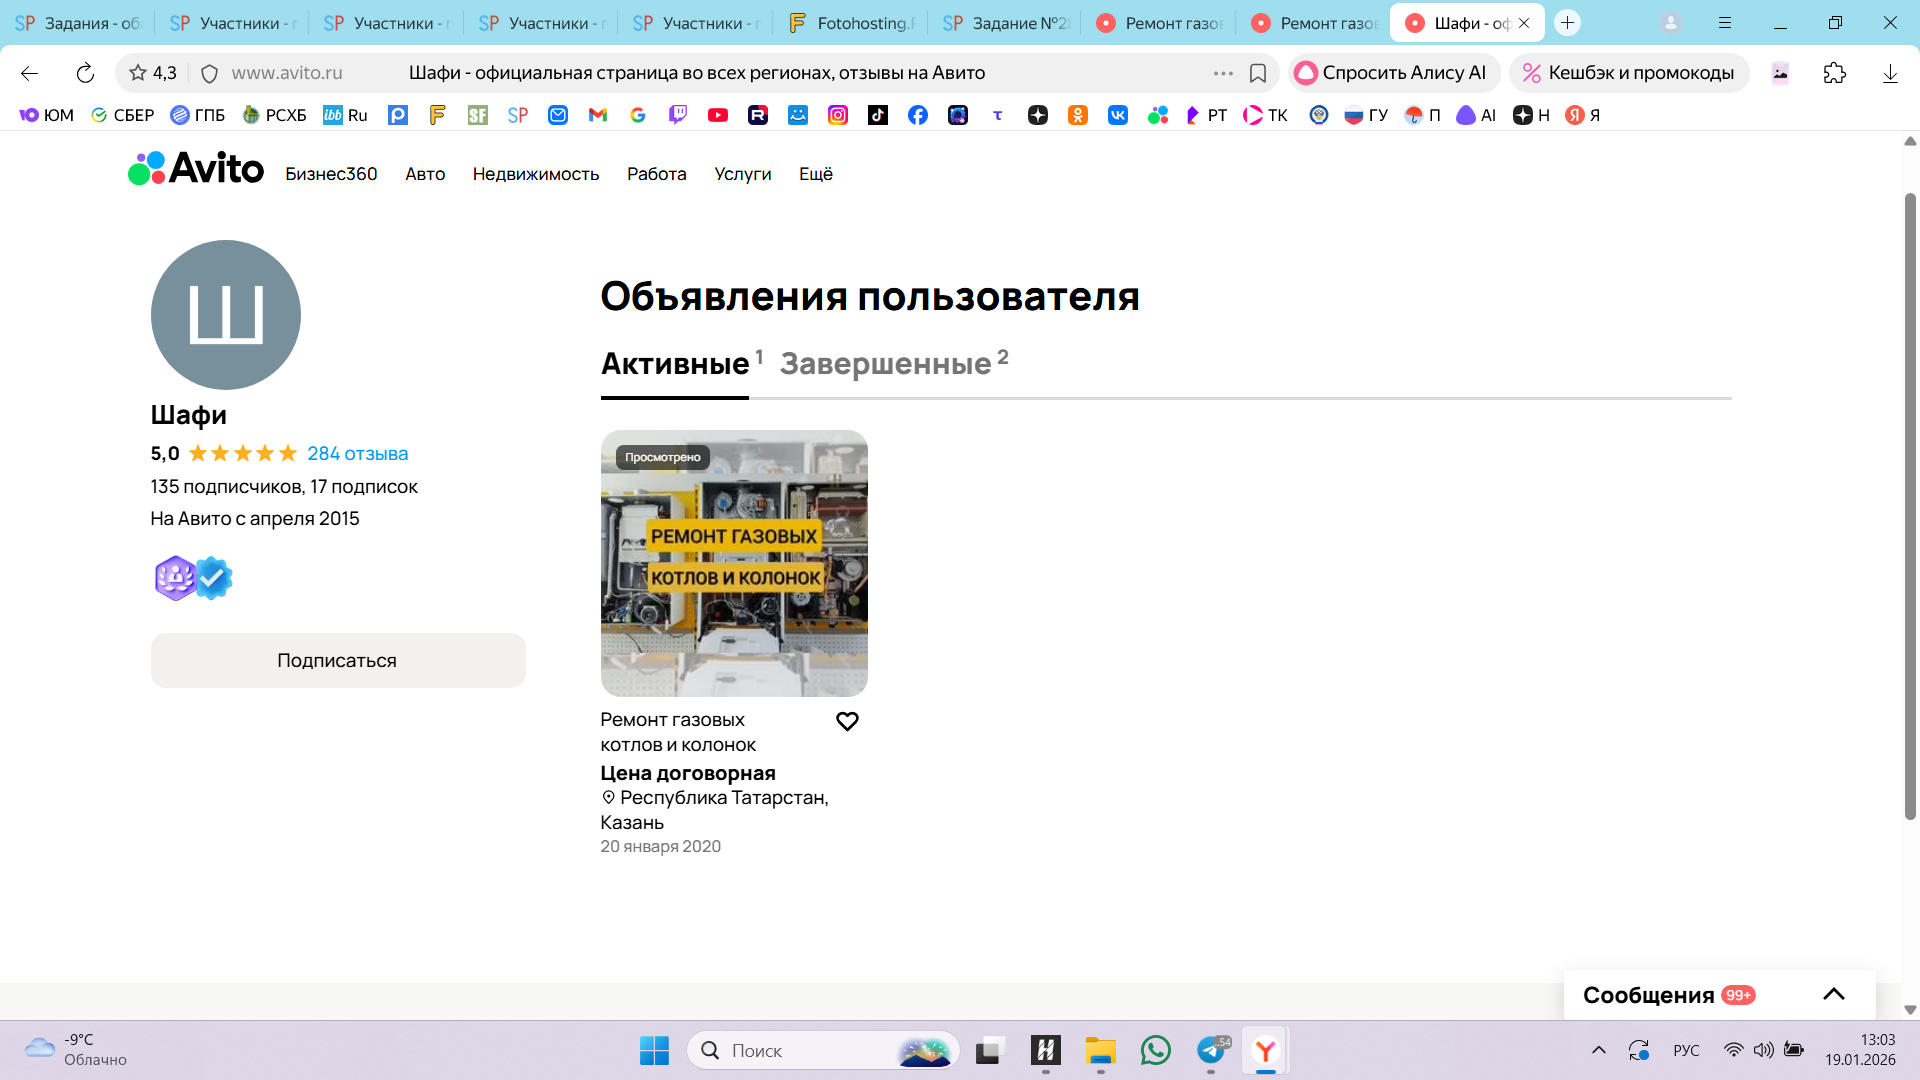The image size is (1920, 1080).
Task: Show hidden system tray icons
Action: point(1598,1050)
